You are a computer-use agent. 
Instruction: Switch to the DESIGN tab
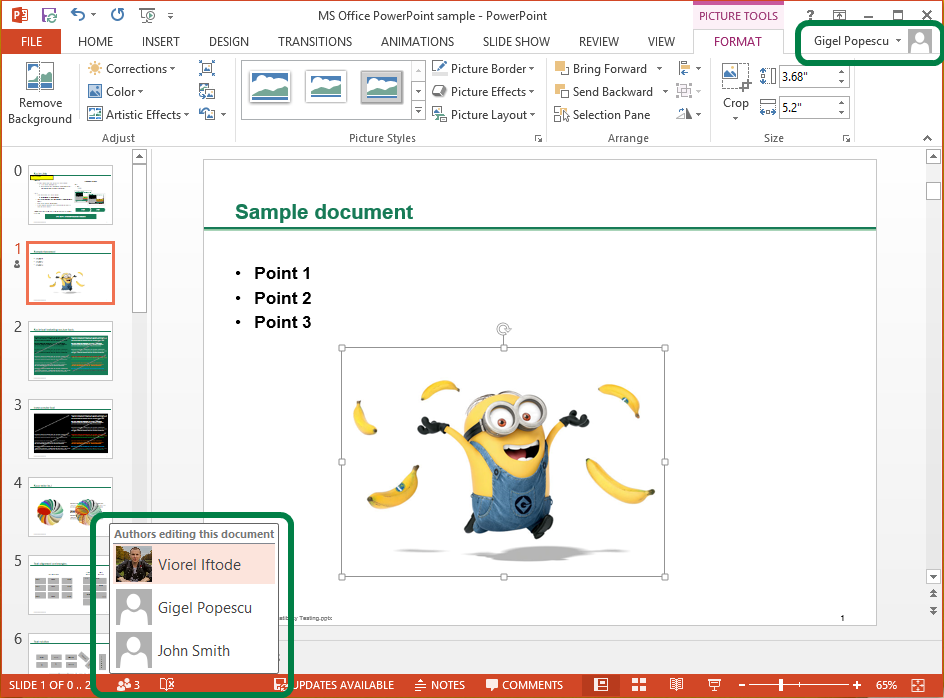(229, 42)
